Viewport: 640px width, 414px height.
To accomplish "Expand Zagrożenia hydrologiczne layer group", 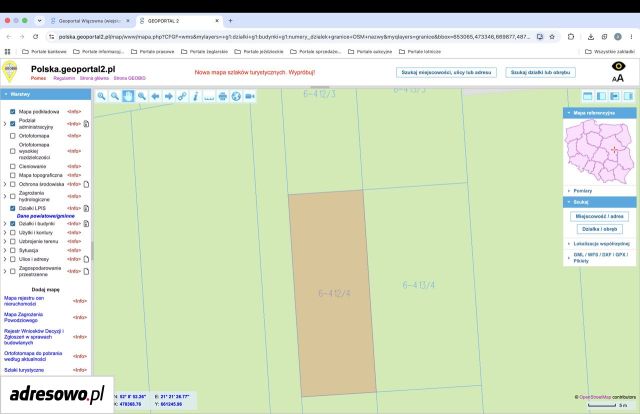I will (5, 196).
